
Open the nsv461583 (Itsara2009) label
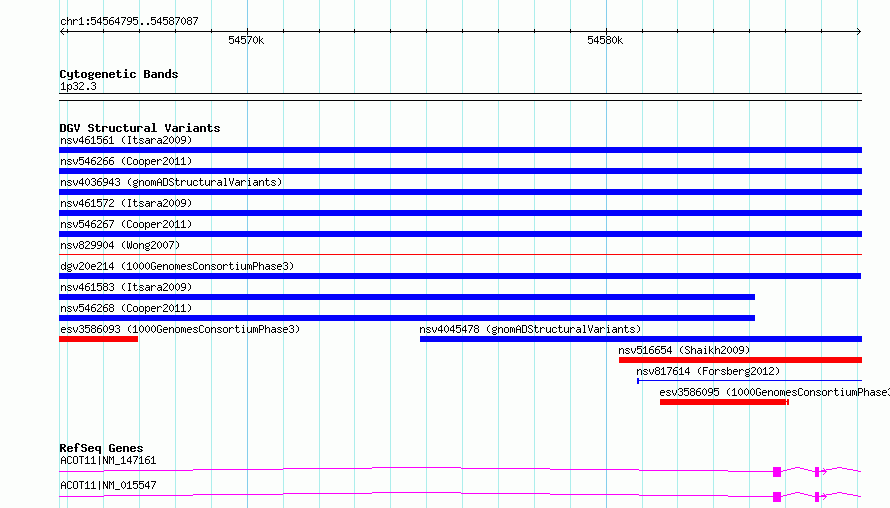click(x=126, y=287)
